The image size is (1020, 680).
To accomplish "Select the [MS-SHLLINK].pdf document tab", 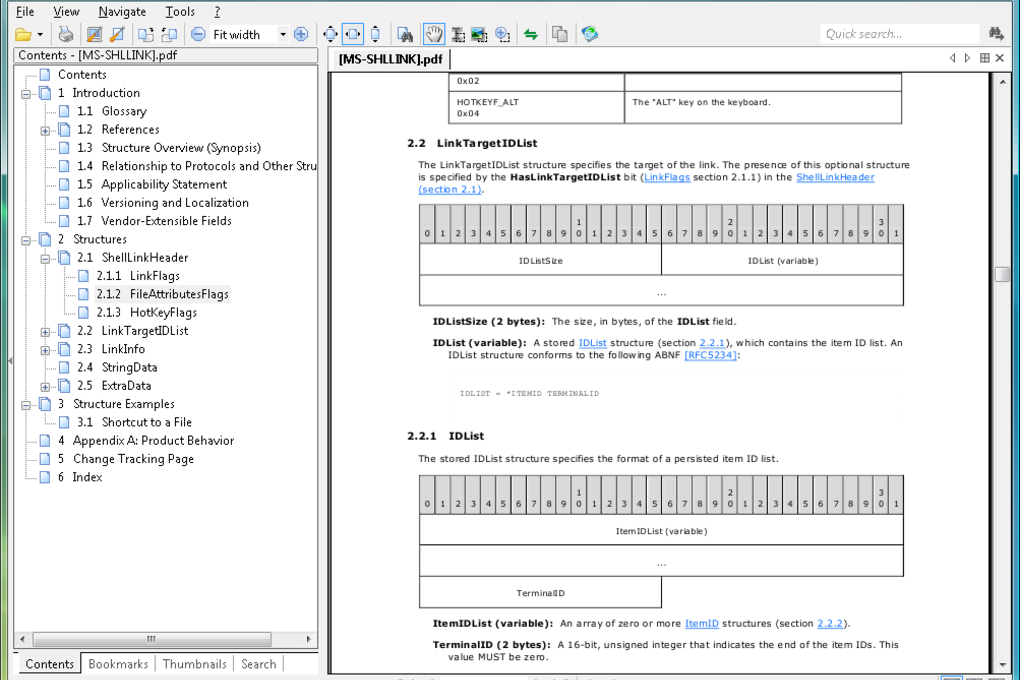I will 390,59.
